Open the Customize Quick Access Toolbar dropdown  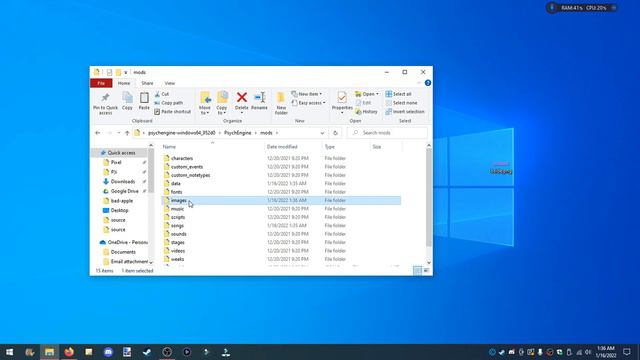(x=126, y=73)
